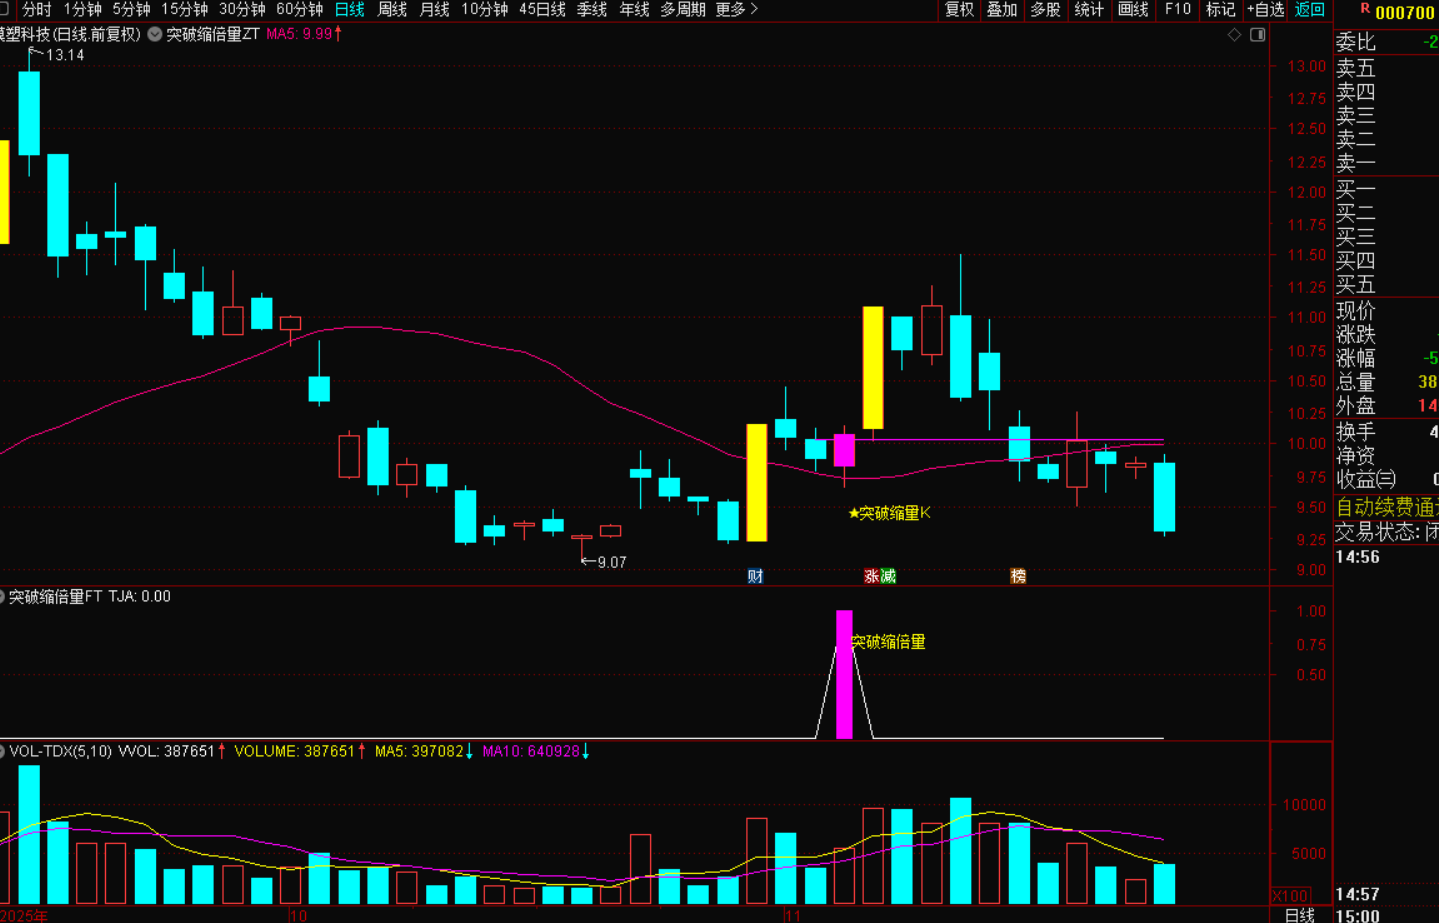Switch to the 周线 weekly period tab
1439x923 pixels.
point(392,9)
